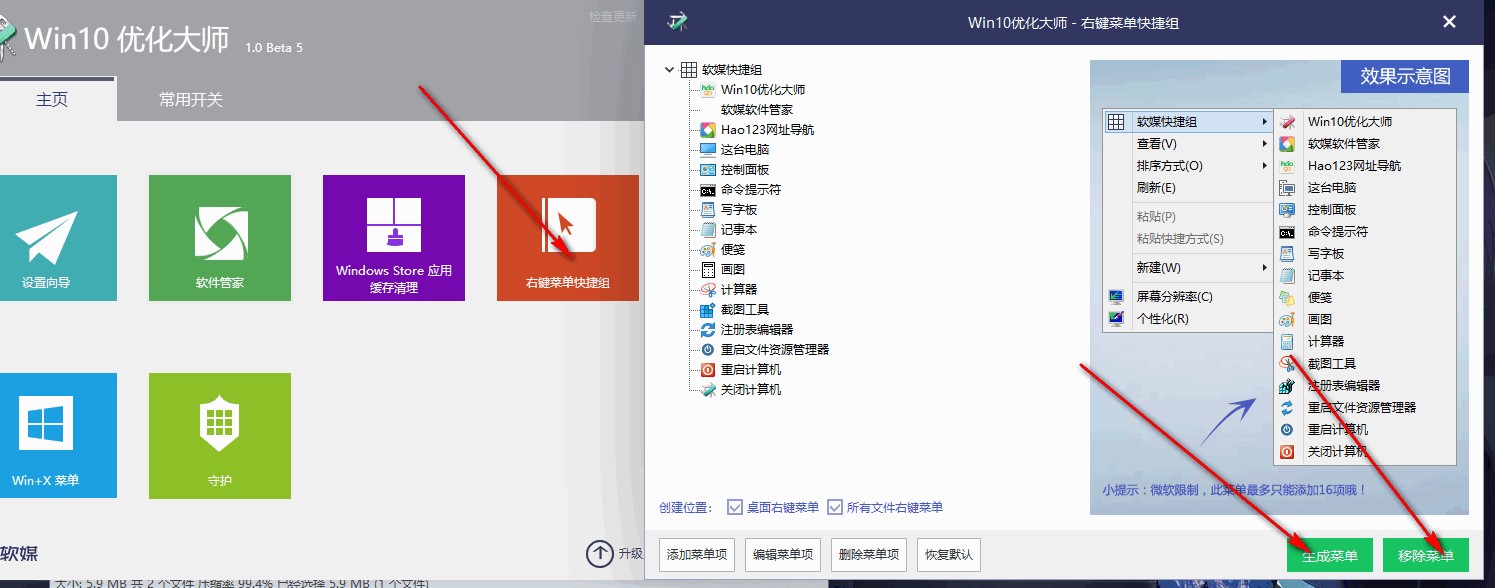This screenshot has height=588, width=1495.
Task: Select 命令提示符 tree item
Action: [x=751, y=190]
